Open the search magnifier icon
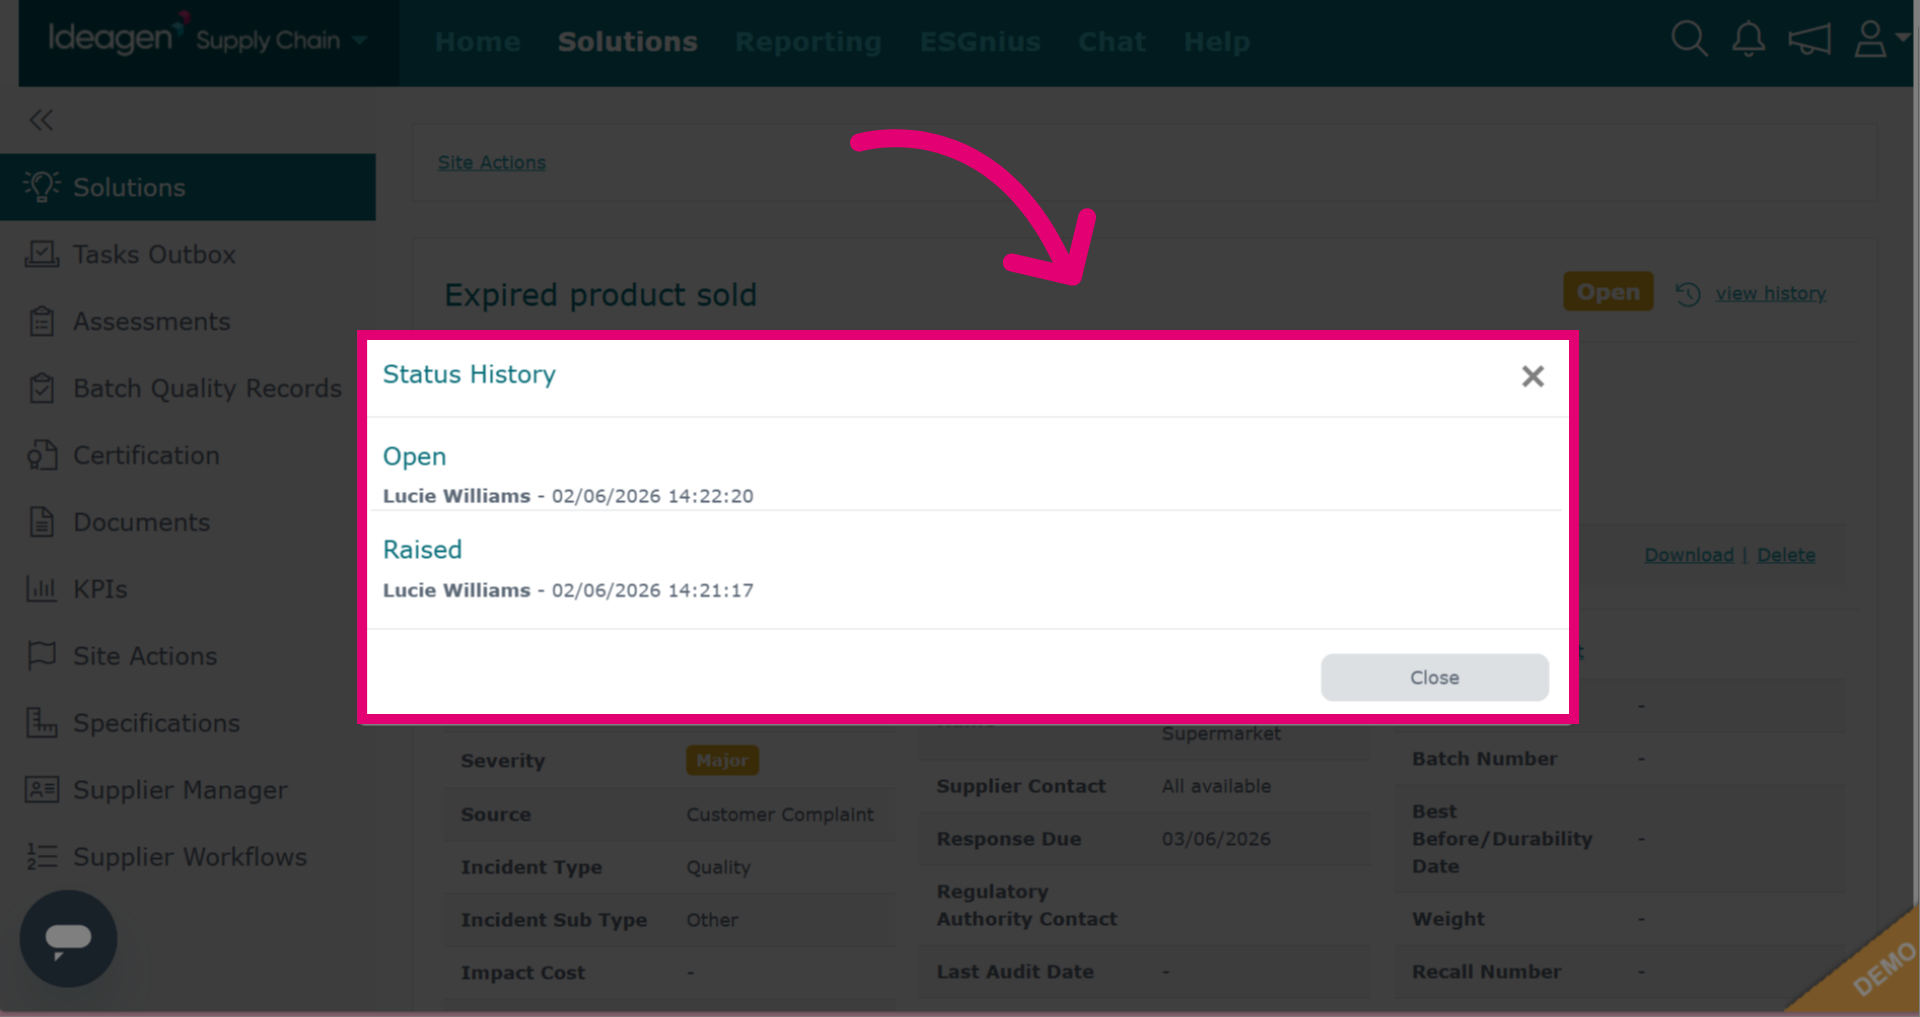Image resolution: width=1920 pixels, height=1017 pixels. pos(1689,40)
